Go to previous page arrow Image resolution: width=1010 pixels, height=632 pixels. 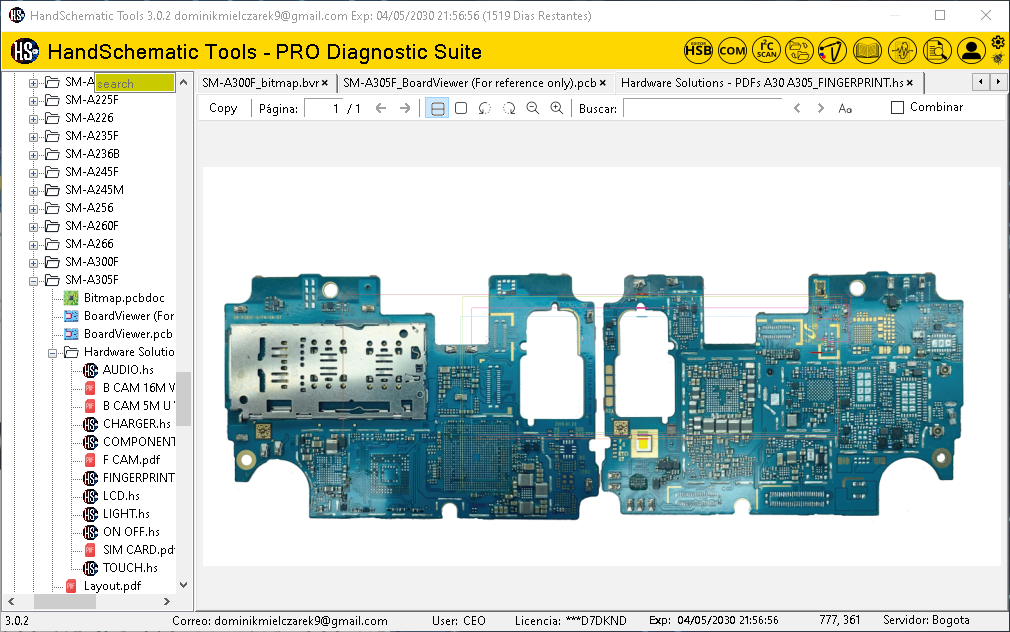pyautogui.click(x=381, y=108)
